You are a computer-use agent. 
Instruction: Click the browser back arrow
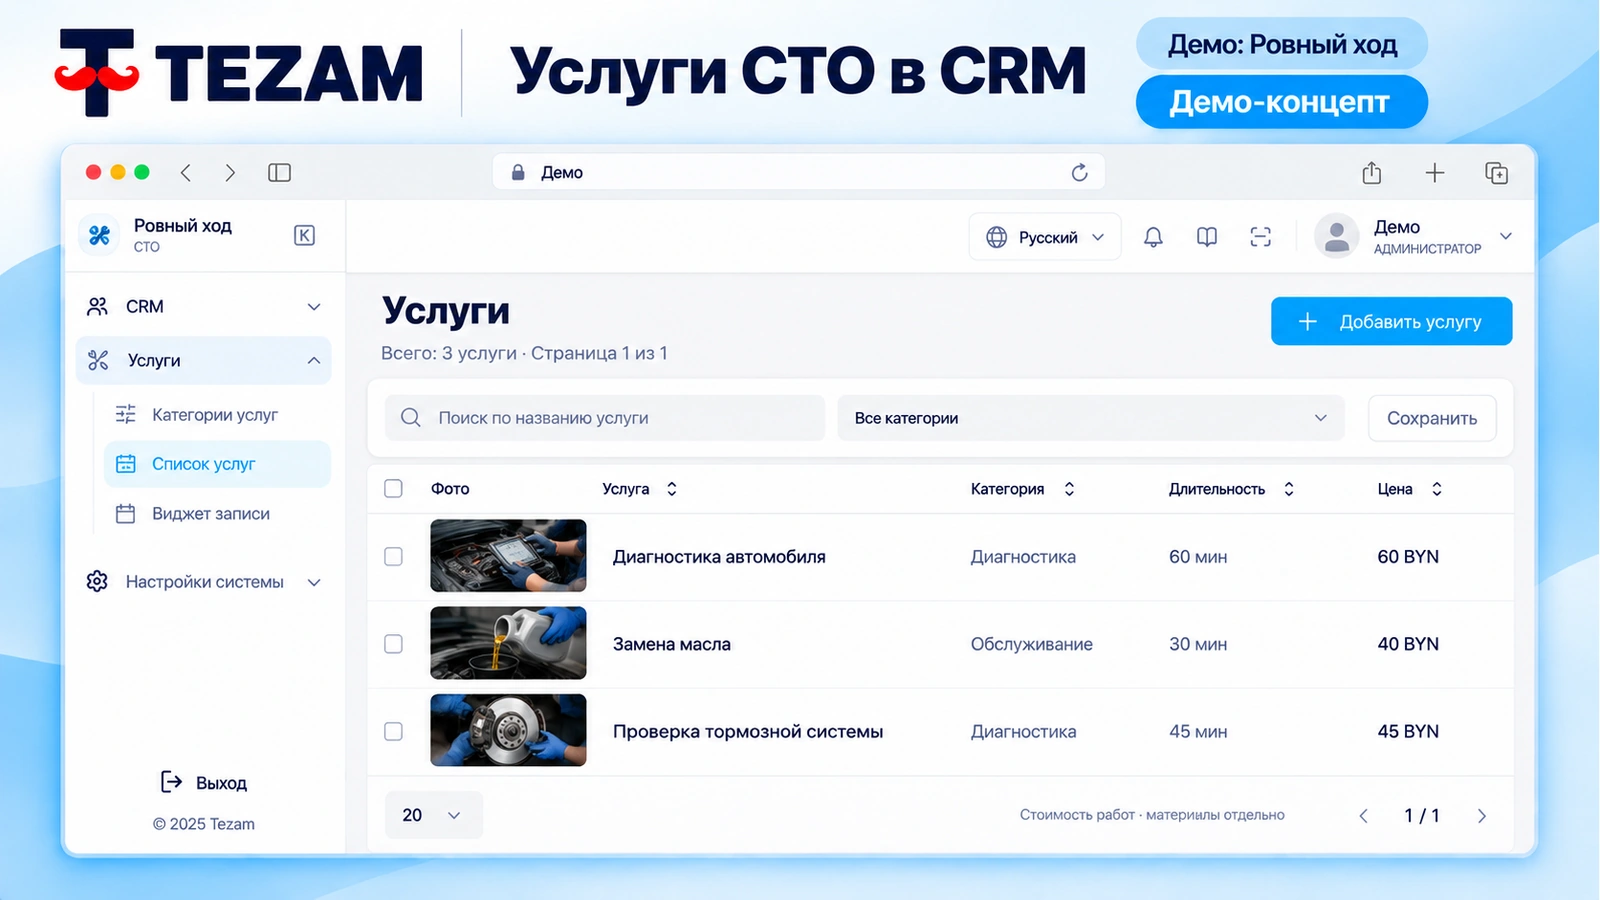[x=186, y=173]
